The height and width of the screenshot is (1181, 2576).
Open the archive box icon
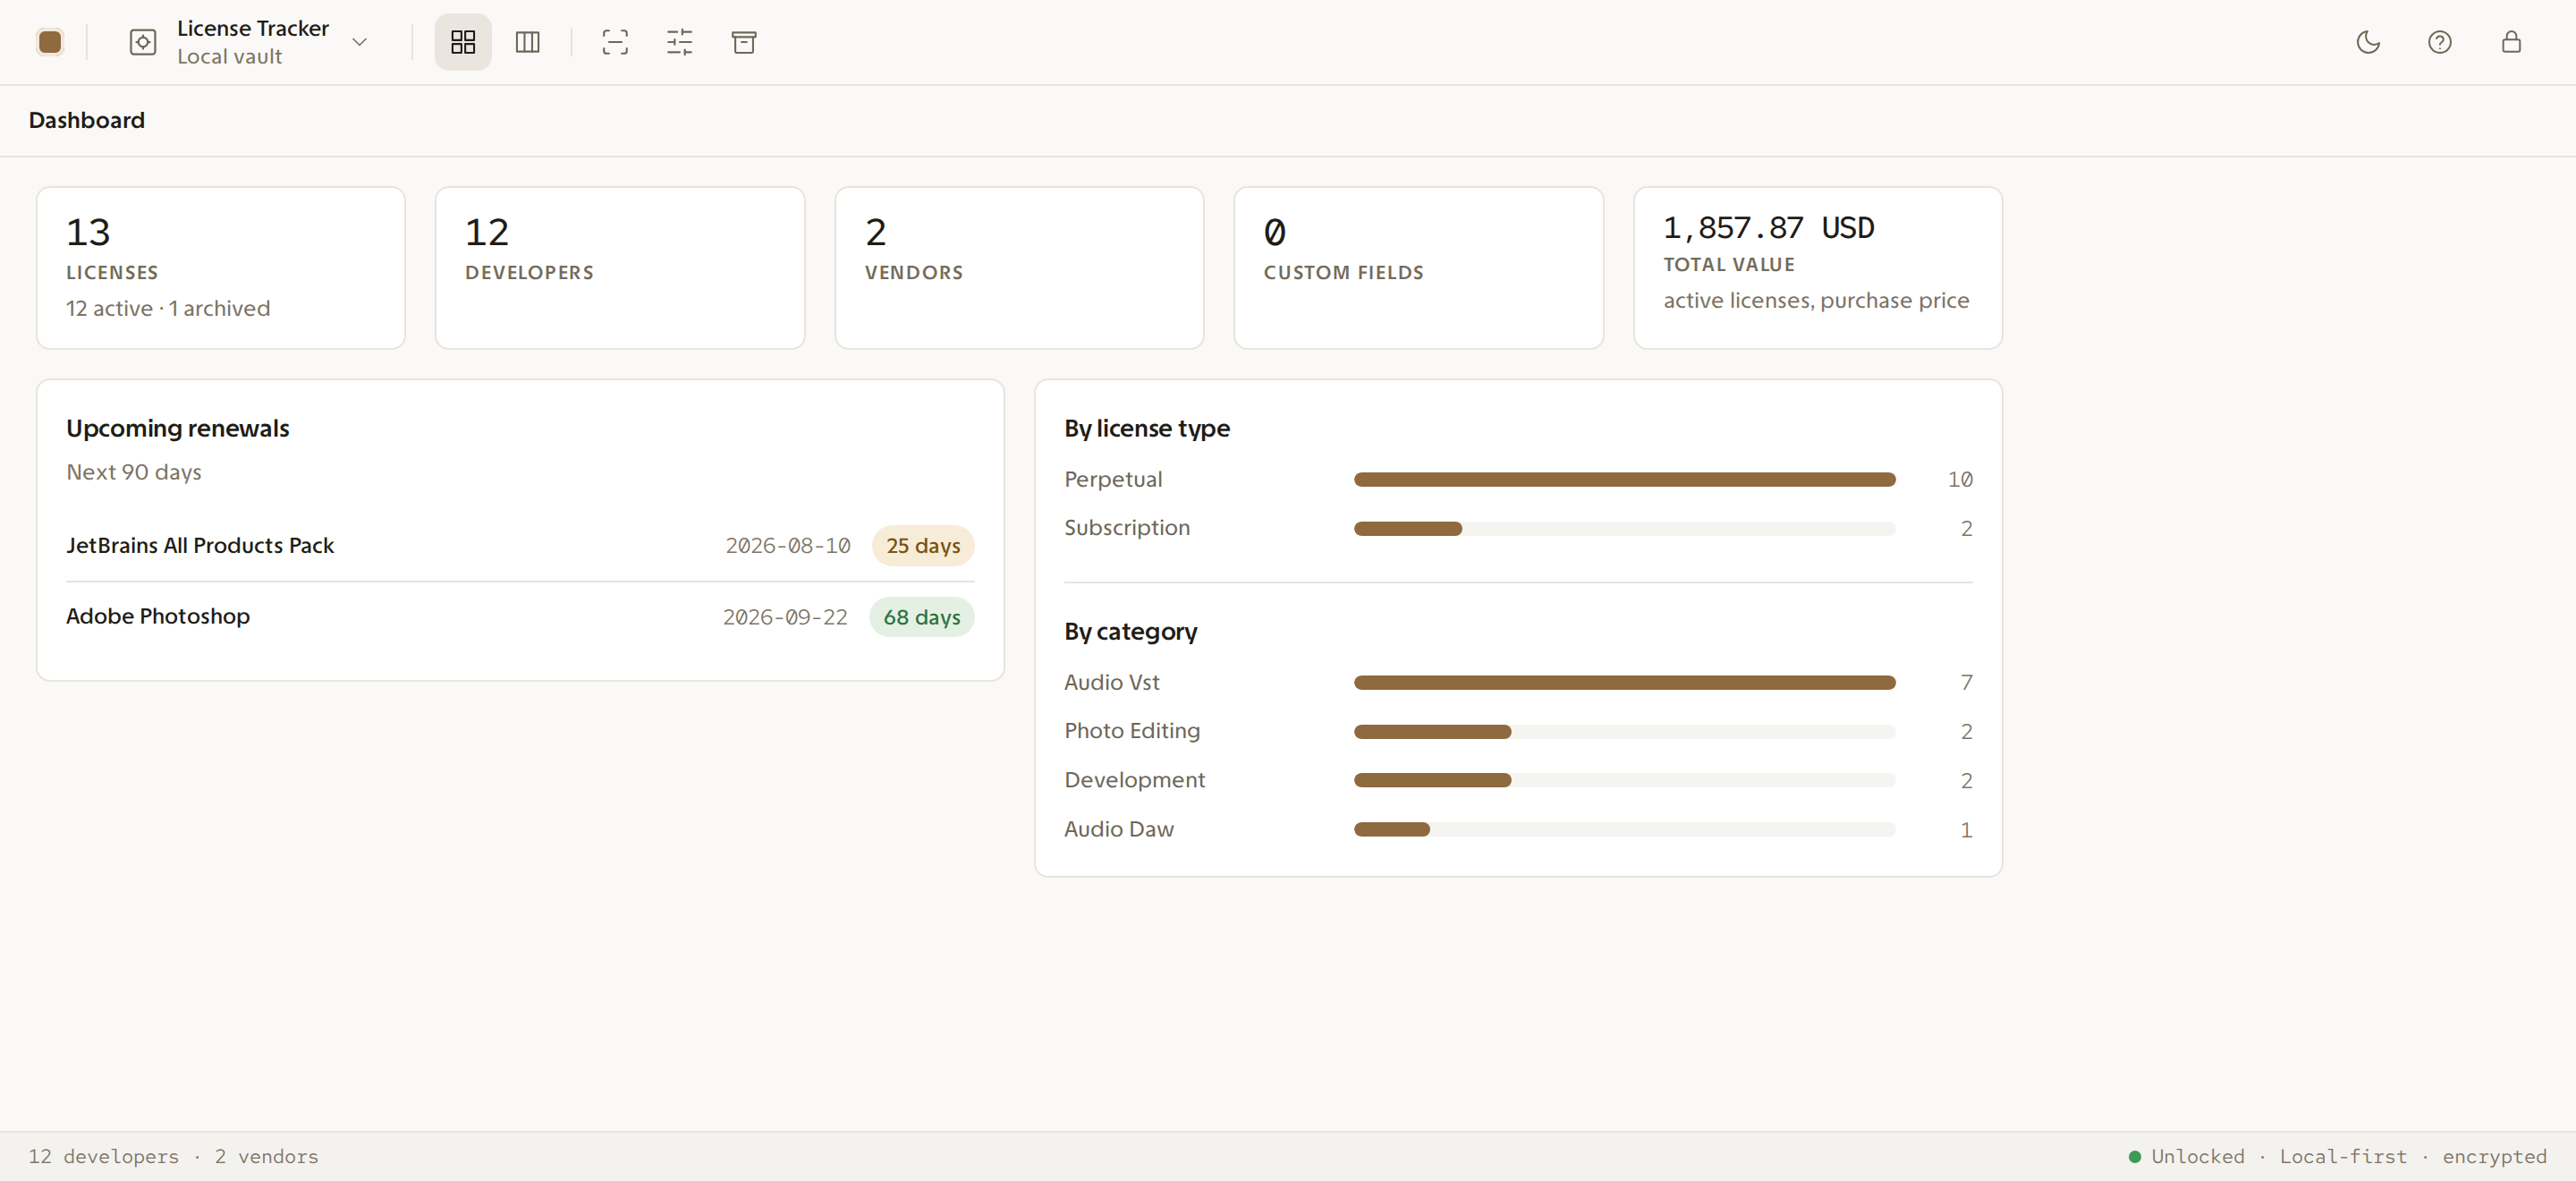pyautogui.click(x=744, y=42)
